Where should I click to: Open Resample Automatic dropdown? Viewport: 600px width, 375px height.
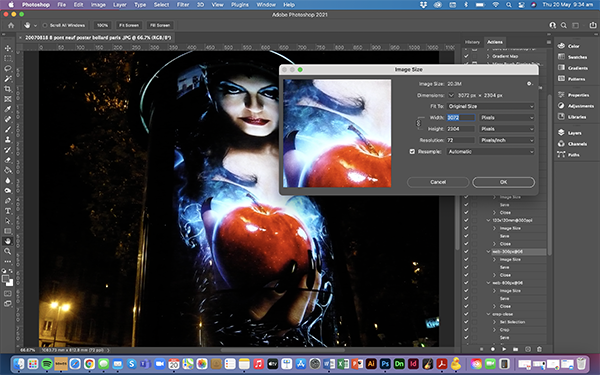pyautogui.click(x=491, y=152)
